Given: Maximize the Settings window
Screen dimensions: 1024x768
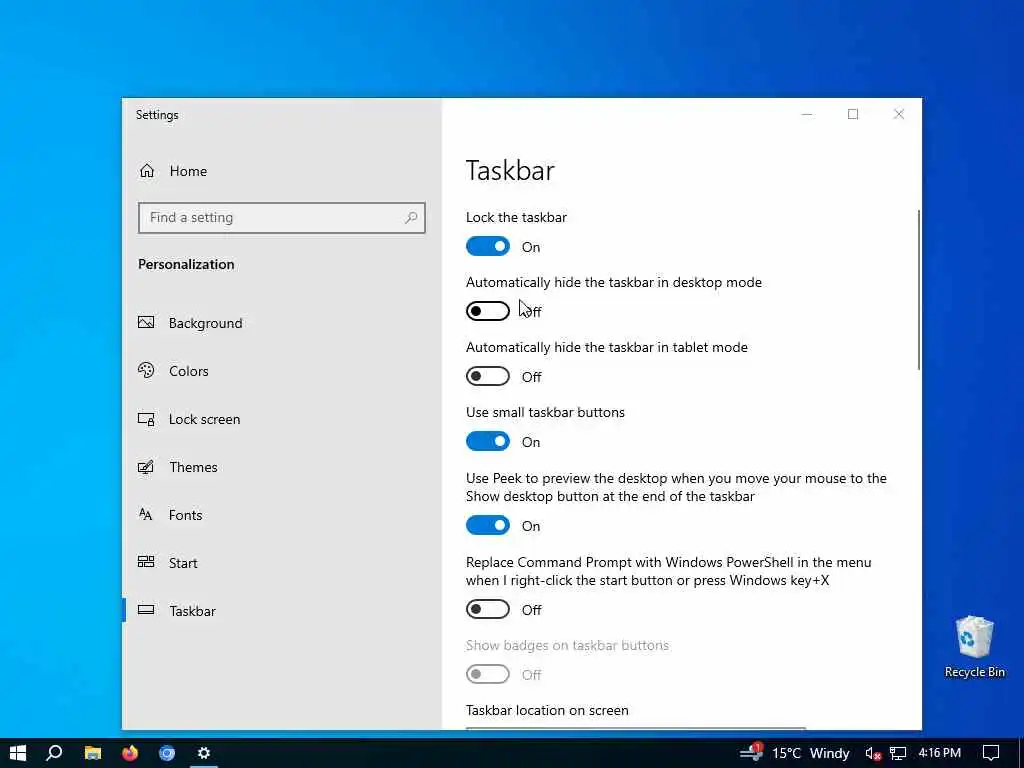Looking at the screenshot, I should (853, 114).
